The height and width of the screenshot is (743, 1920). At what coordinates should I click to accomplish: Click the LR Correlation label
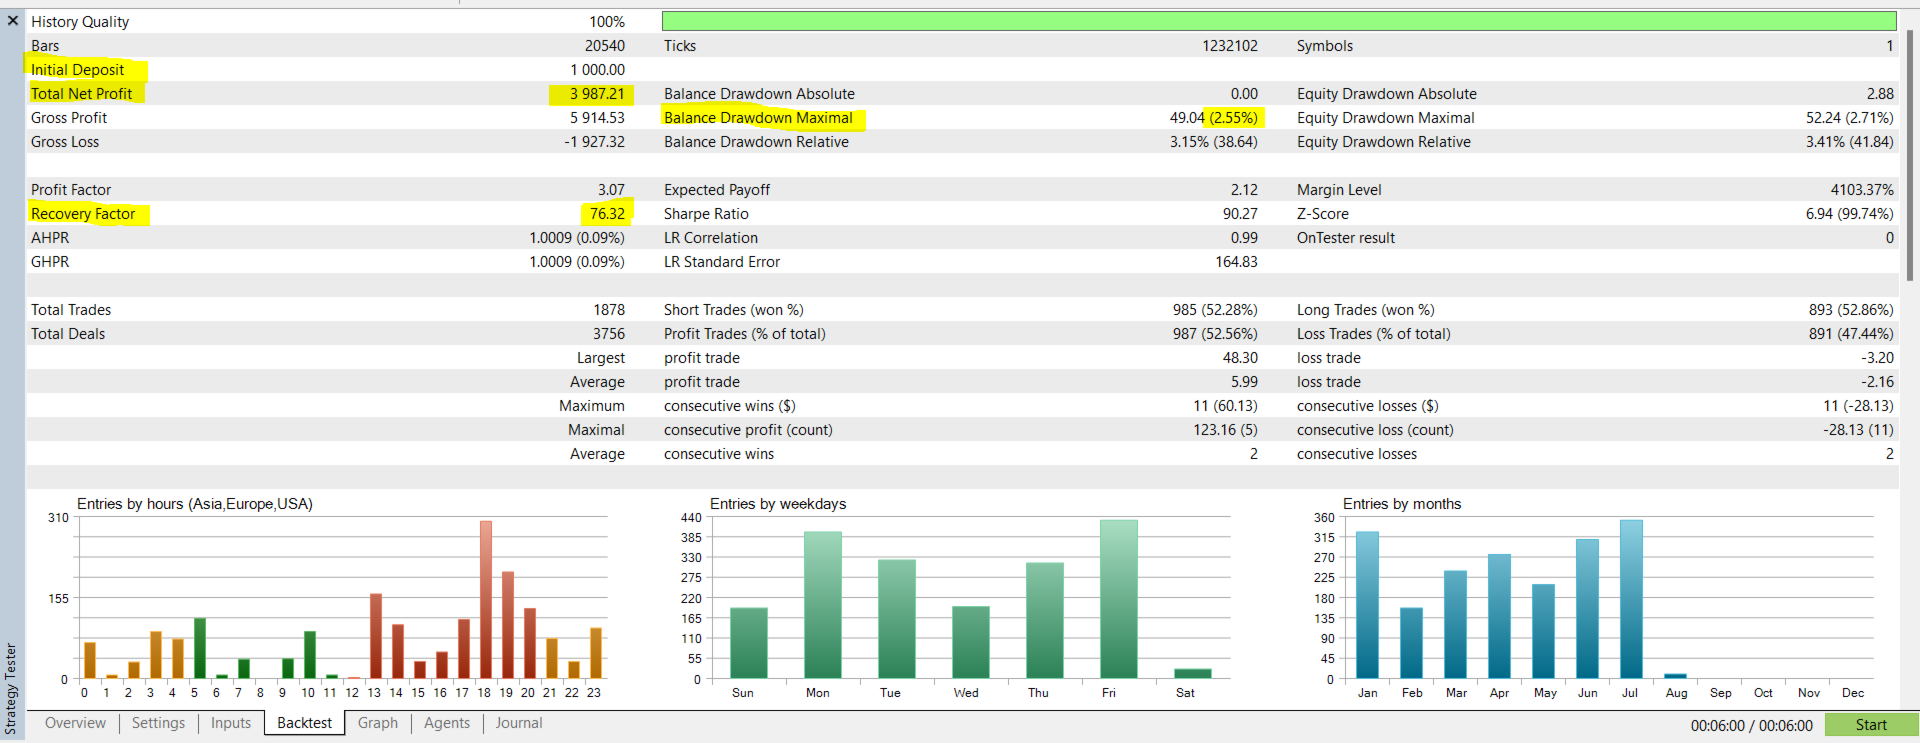click(711, 238)
